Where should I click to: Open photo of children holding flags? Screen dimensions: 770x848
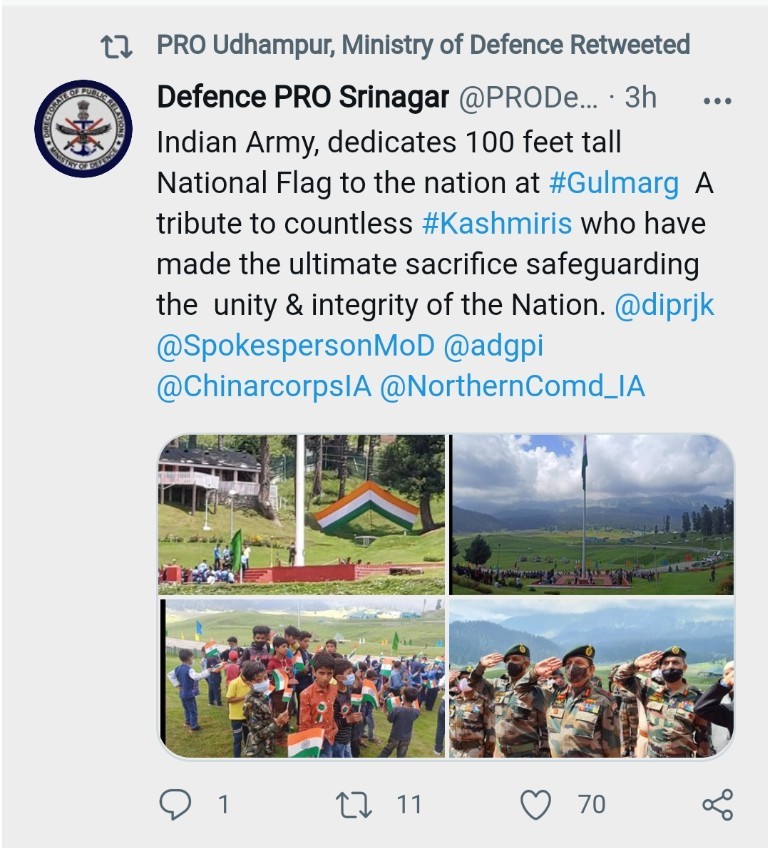(302, 678)
